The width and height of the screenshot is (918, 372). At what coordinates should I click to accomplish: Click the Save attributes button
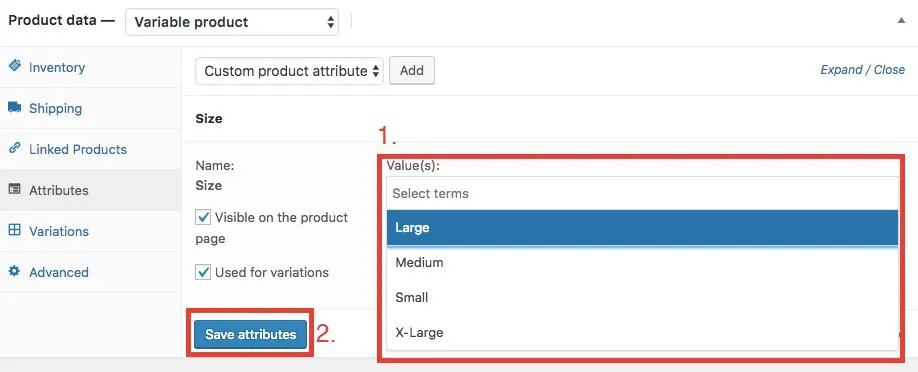tap(251, 335)
